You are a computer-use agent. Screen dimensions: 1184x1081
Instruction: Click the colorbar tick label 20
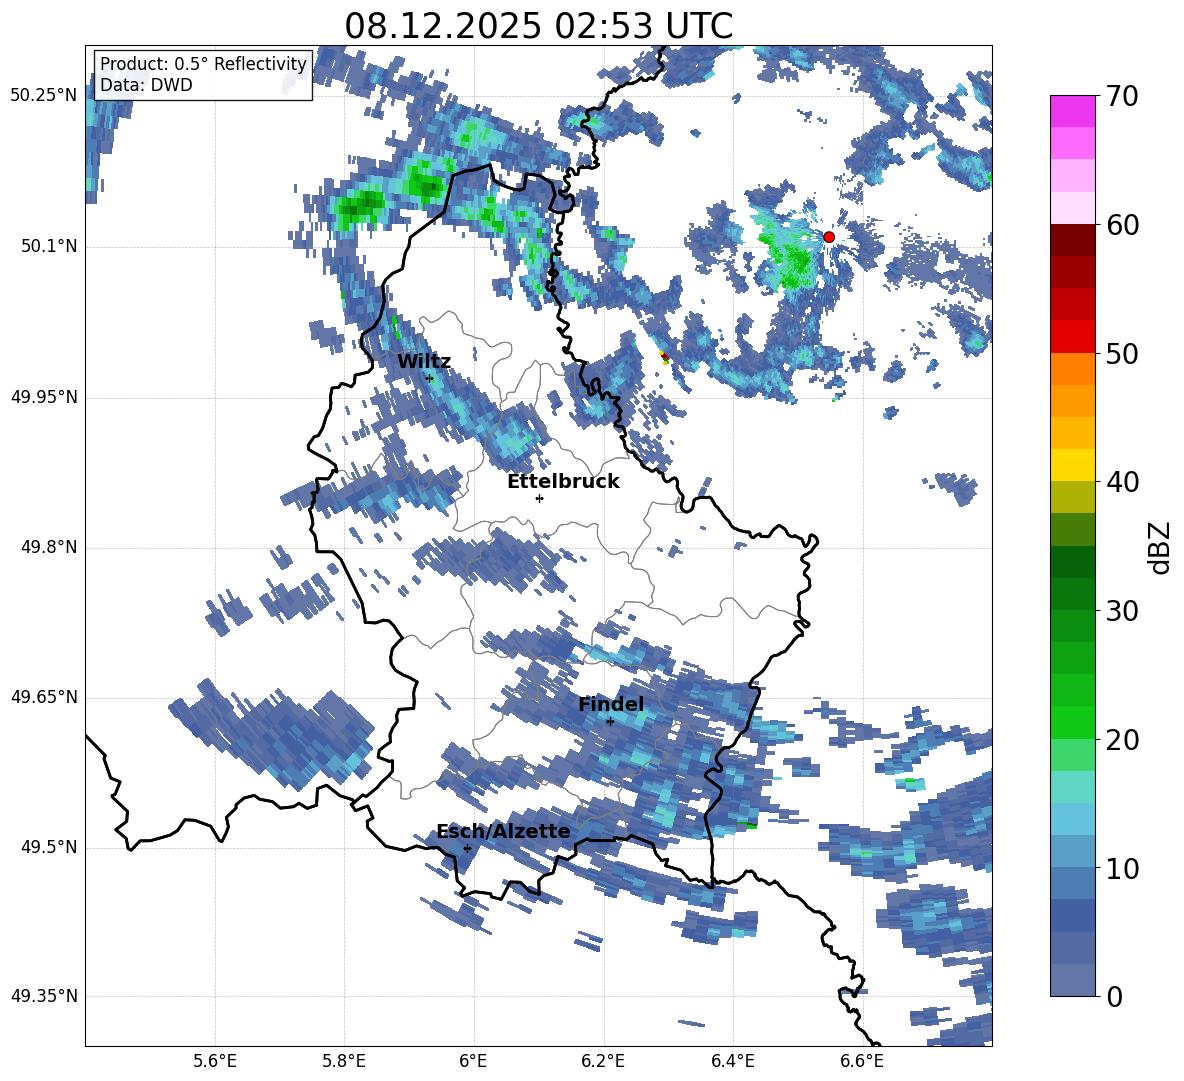pos(1122,740)
